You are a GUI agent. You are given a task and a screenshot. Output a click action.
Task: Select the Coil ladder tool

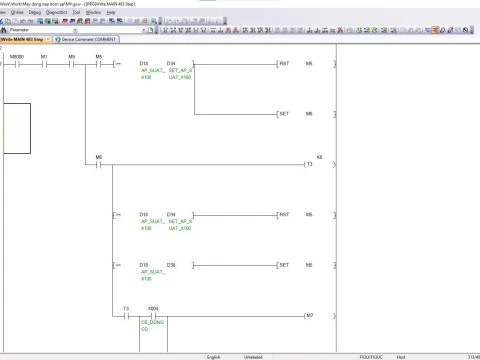pyautogui.click(x=196, y=30)
